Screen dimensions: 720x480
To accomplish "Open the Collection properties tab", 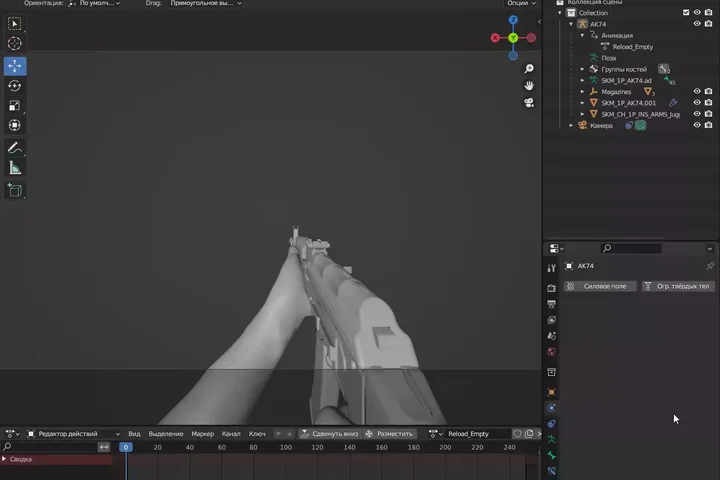I will (551, 372).
